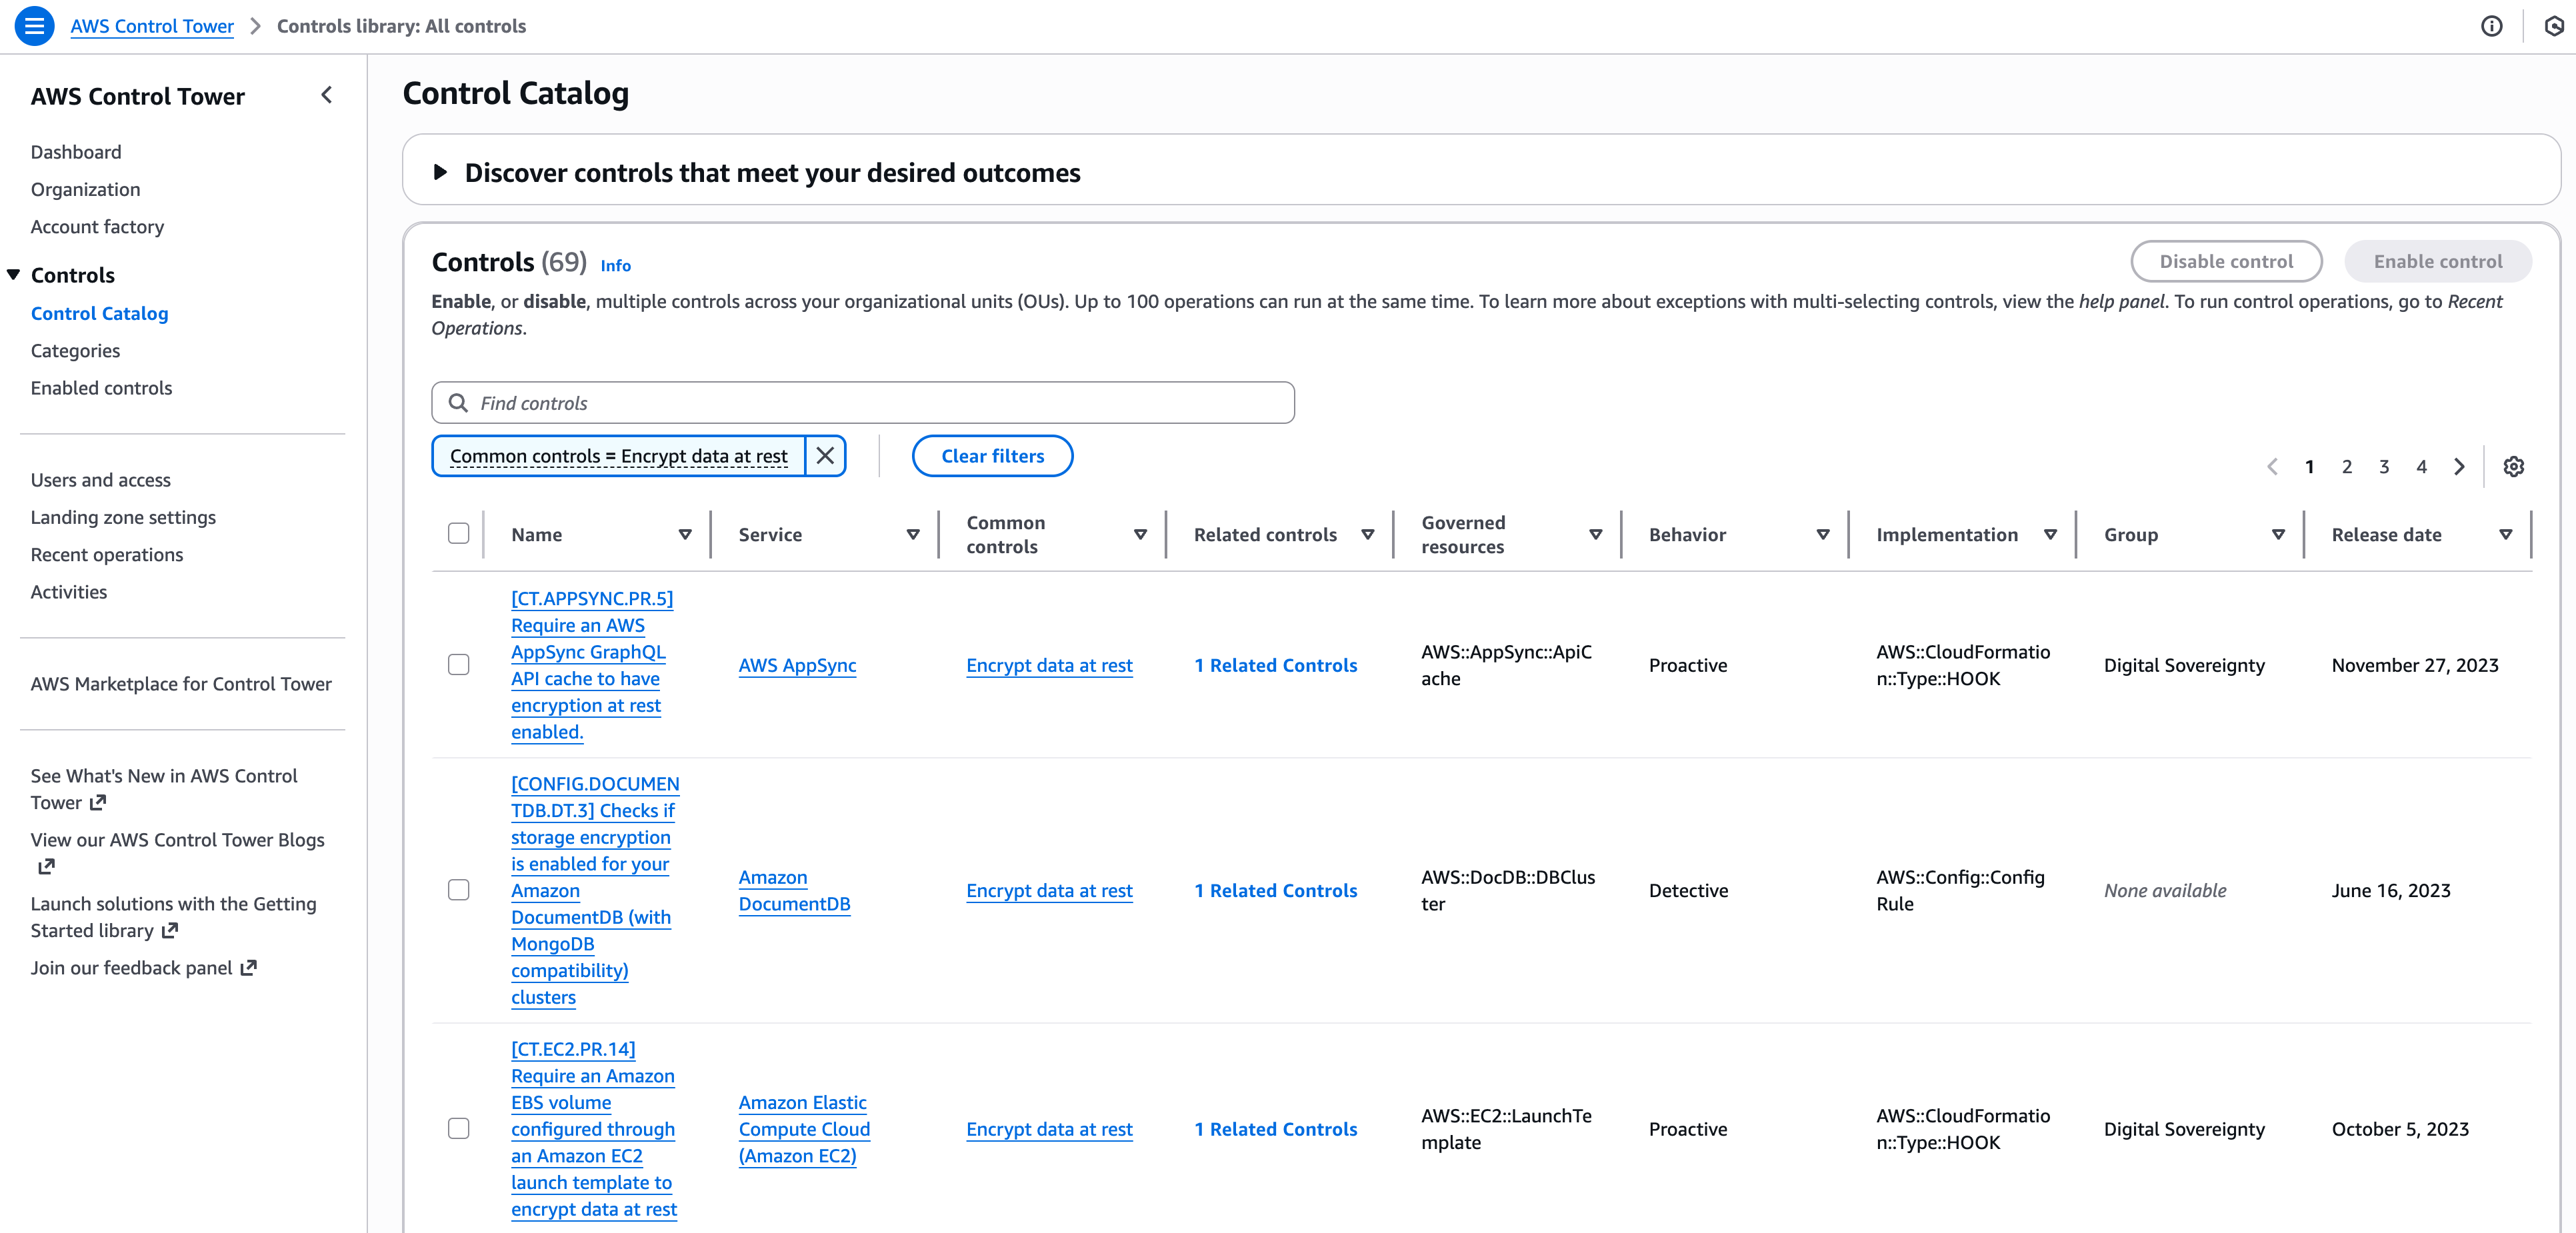Focus the Find controls search field

pos(863,403)
